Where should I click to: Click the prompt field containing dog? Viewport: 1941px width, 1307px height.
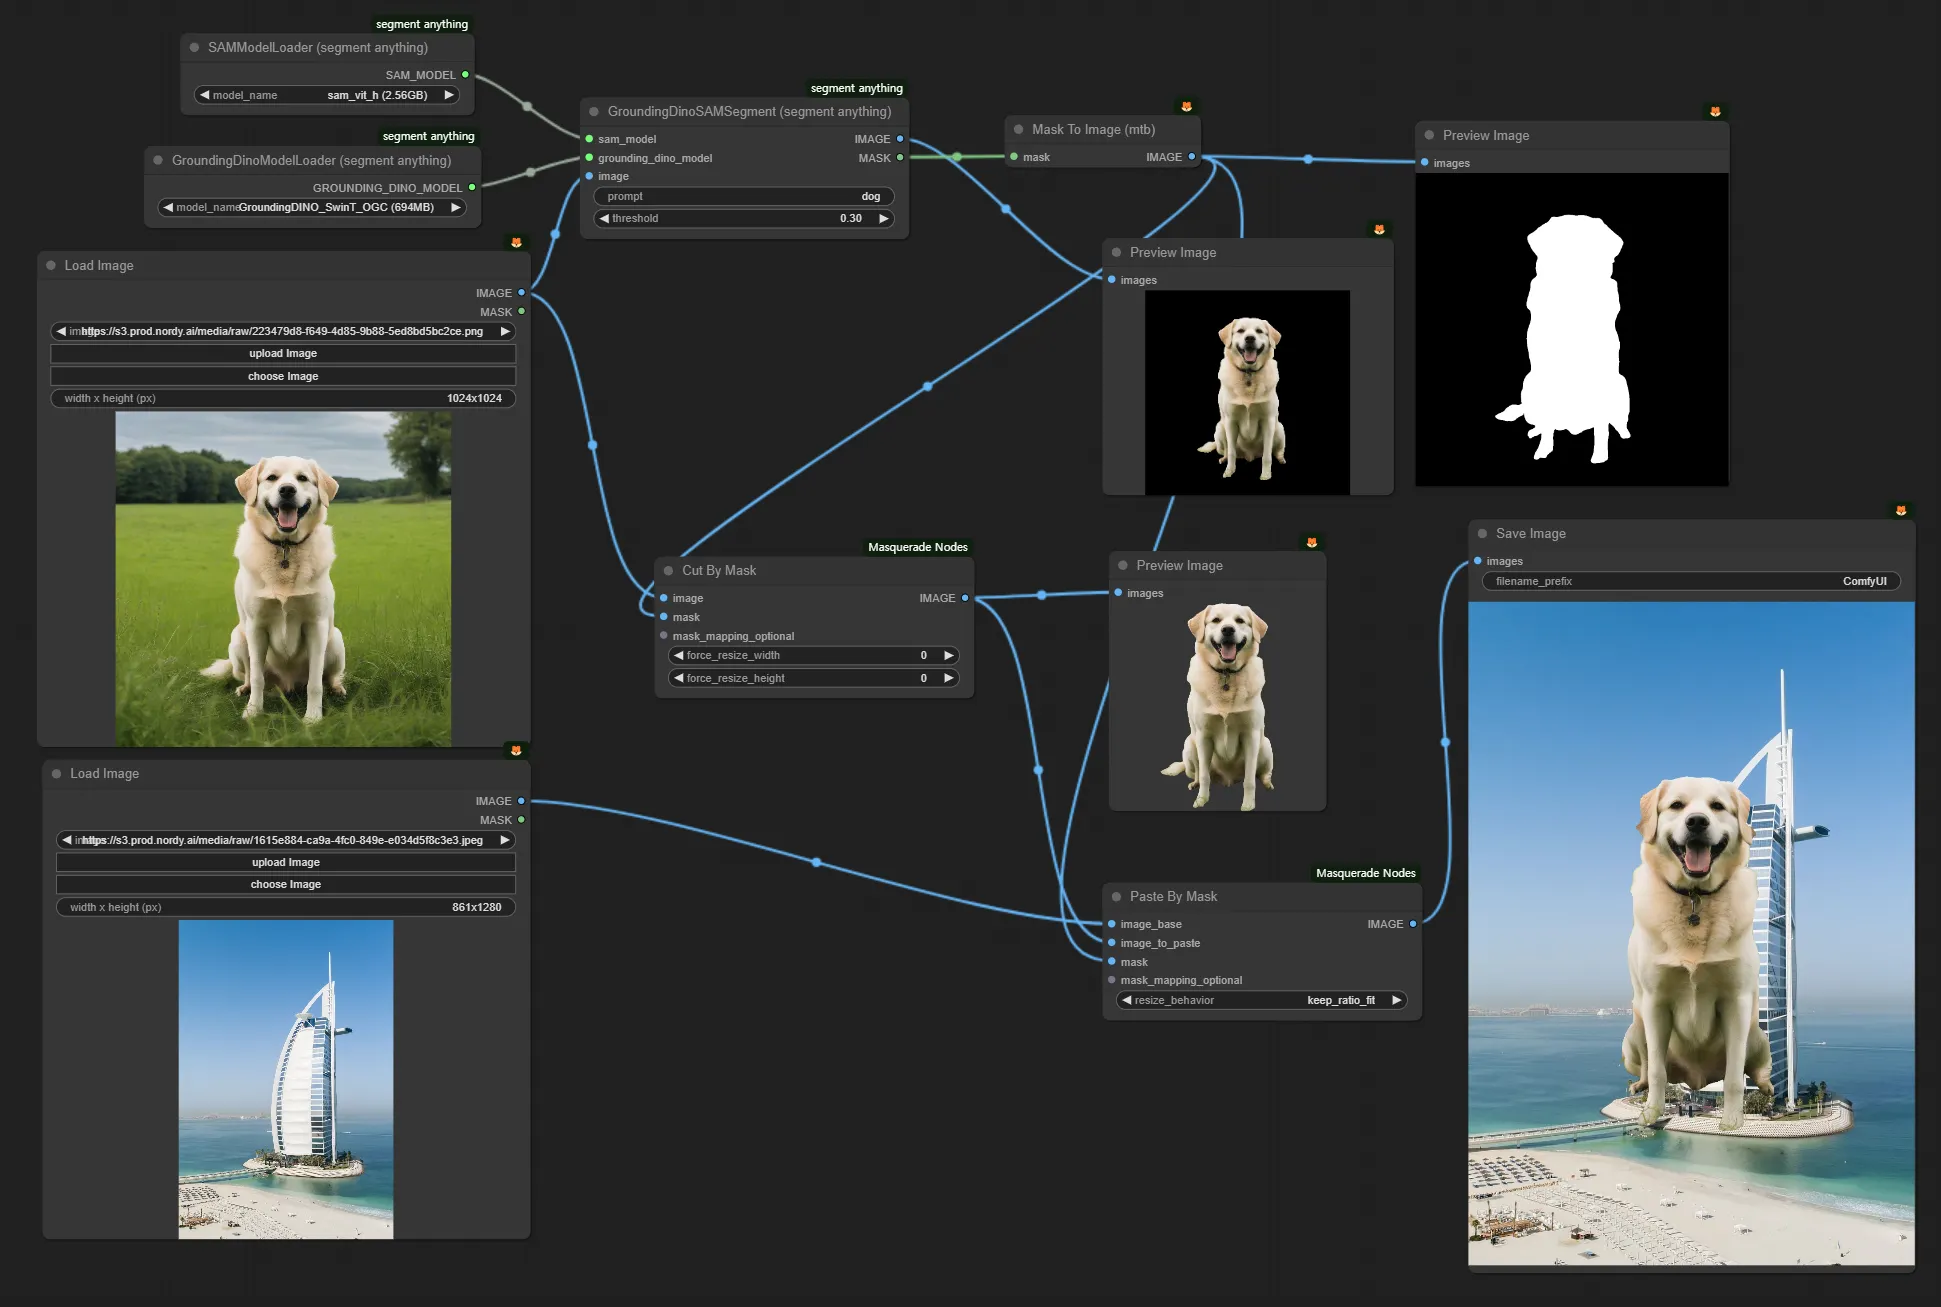point(743,197)
